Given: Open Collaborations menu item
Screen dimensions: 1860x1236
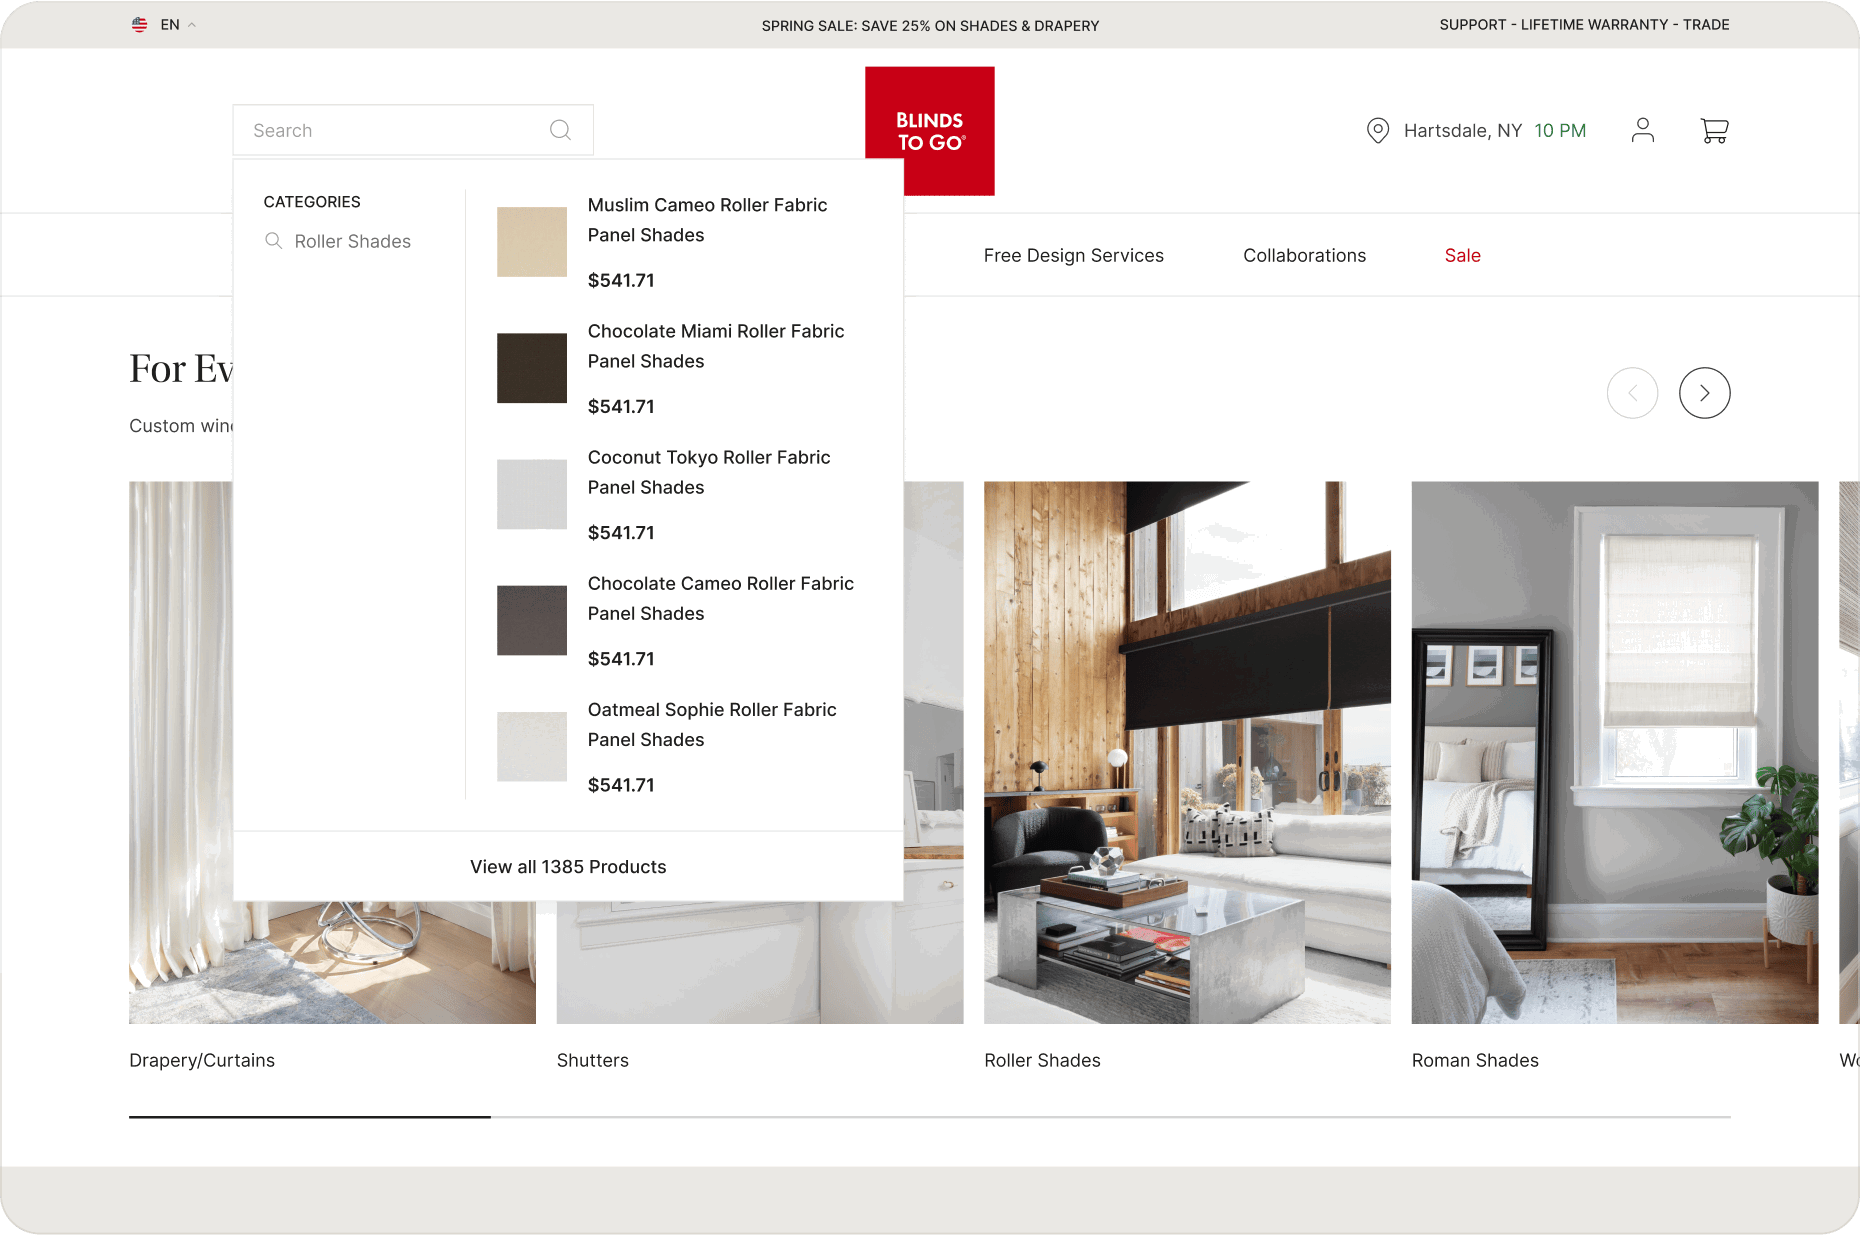Looking at the screenshot, I should point(1304,255).
